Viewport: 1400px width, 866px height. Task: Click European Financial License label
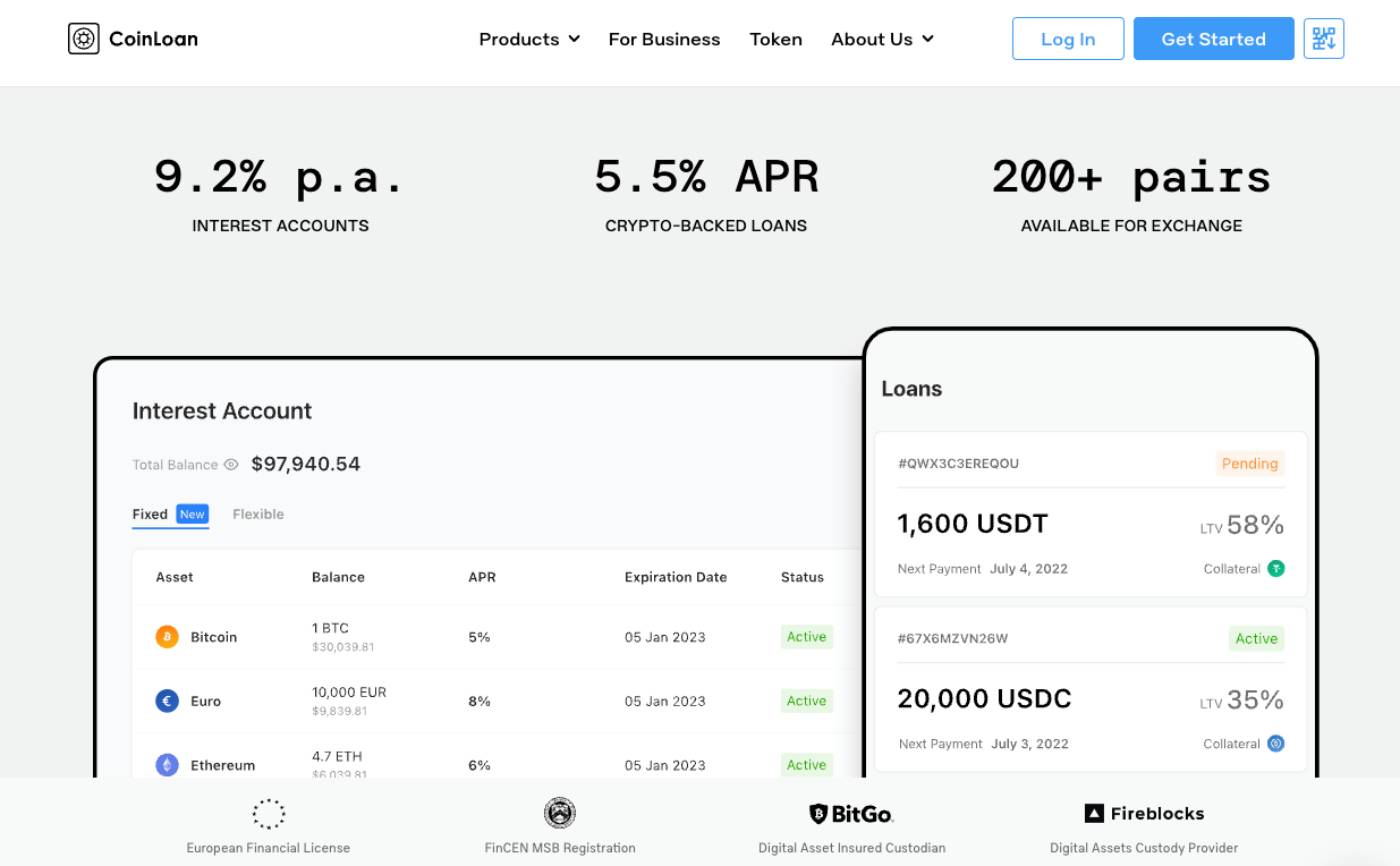pyautogui.click(x=268, y=848)
